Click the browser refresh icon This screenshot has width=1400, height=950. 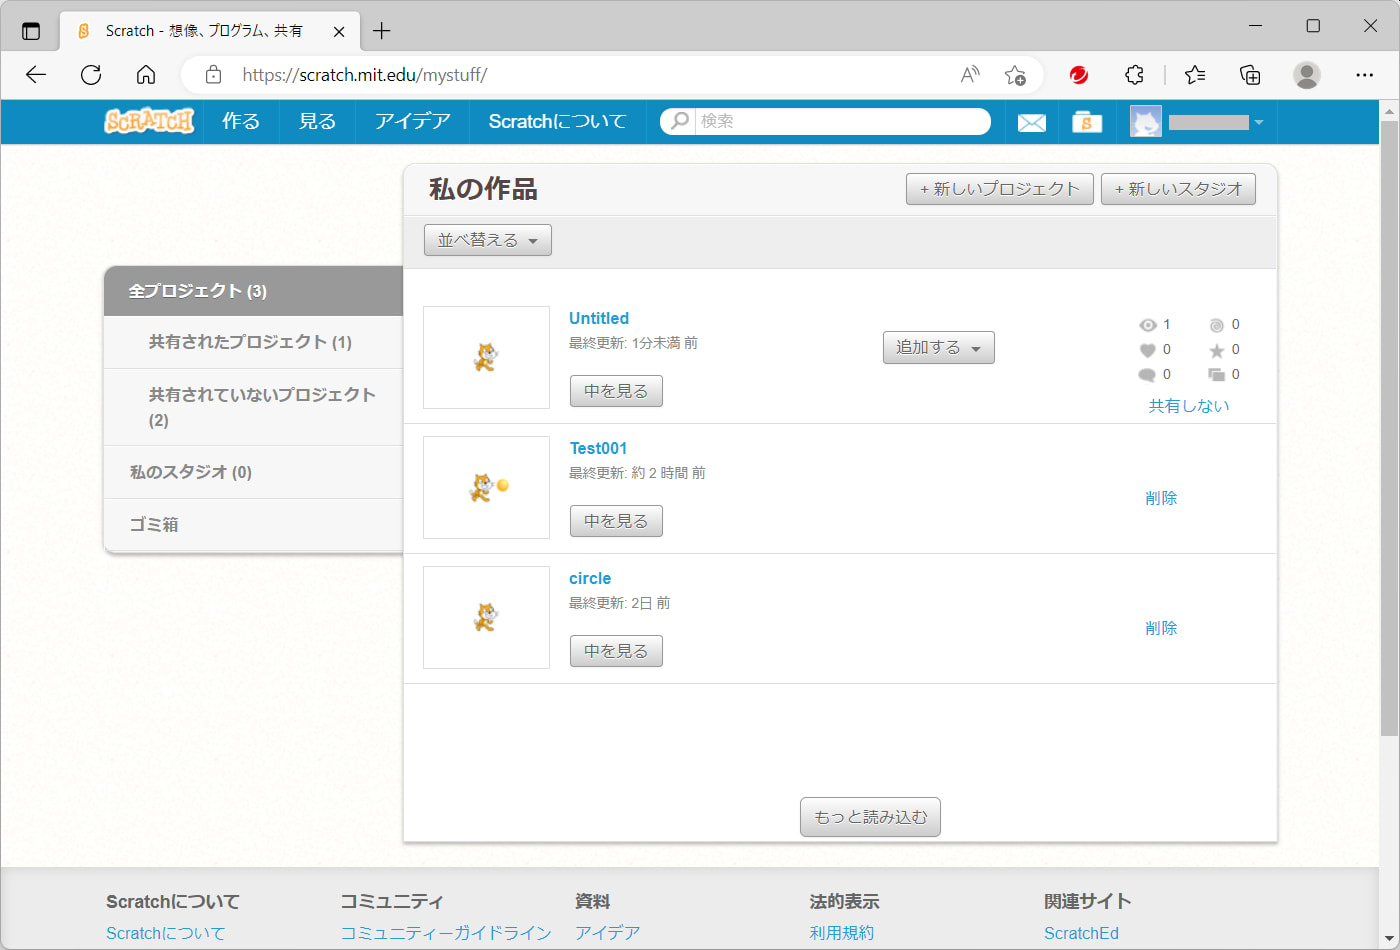[x=91, y=75]
